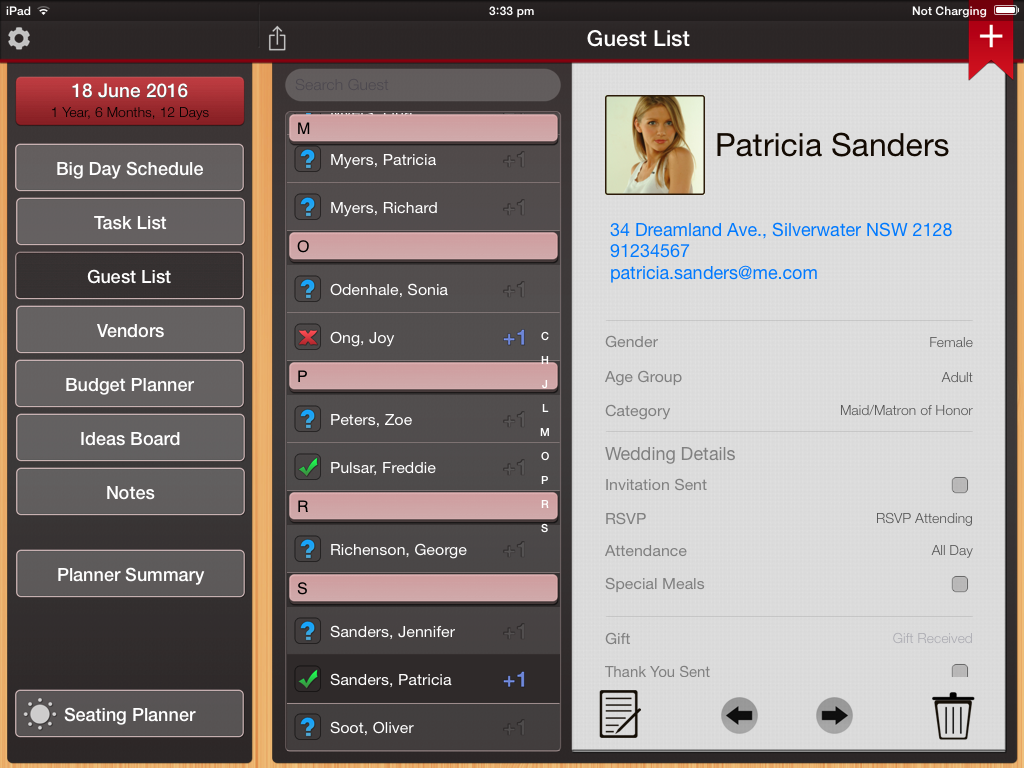
Task: Tap Patricia Sanders profile photo
Action: tap(654, 145)
